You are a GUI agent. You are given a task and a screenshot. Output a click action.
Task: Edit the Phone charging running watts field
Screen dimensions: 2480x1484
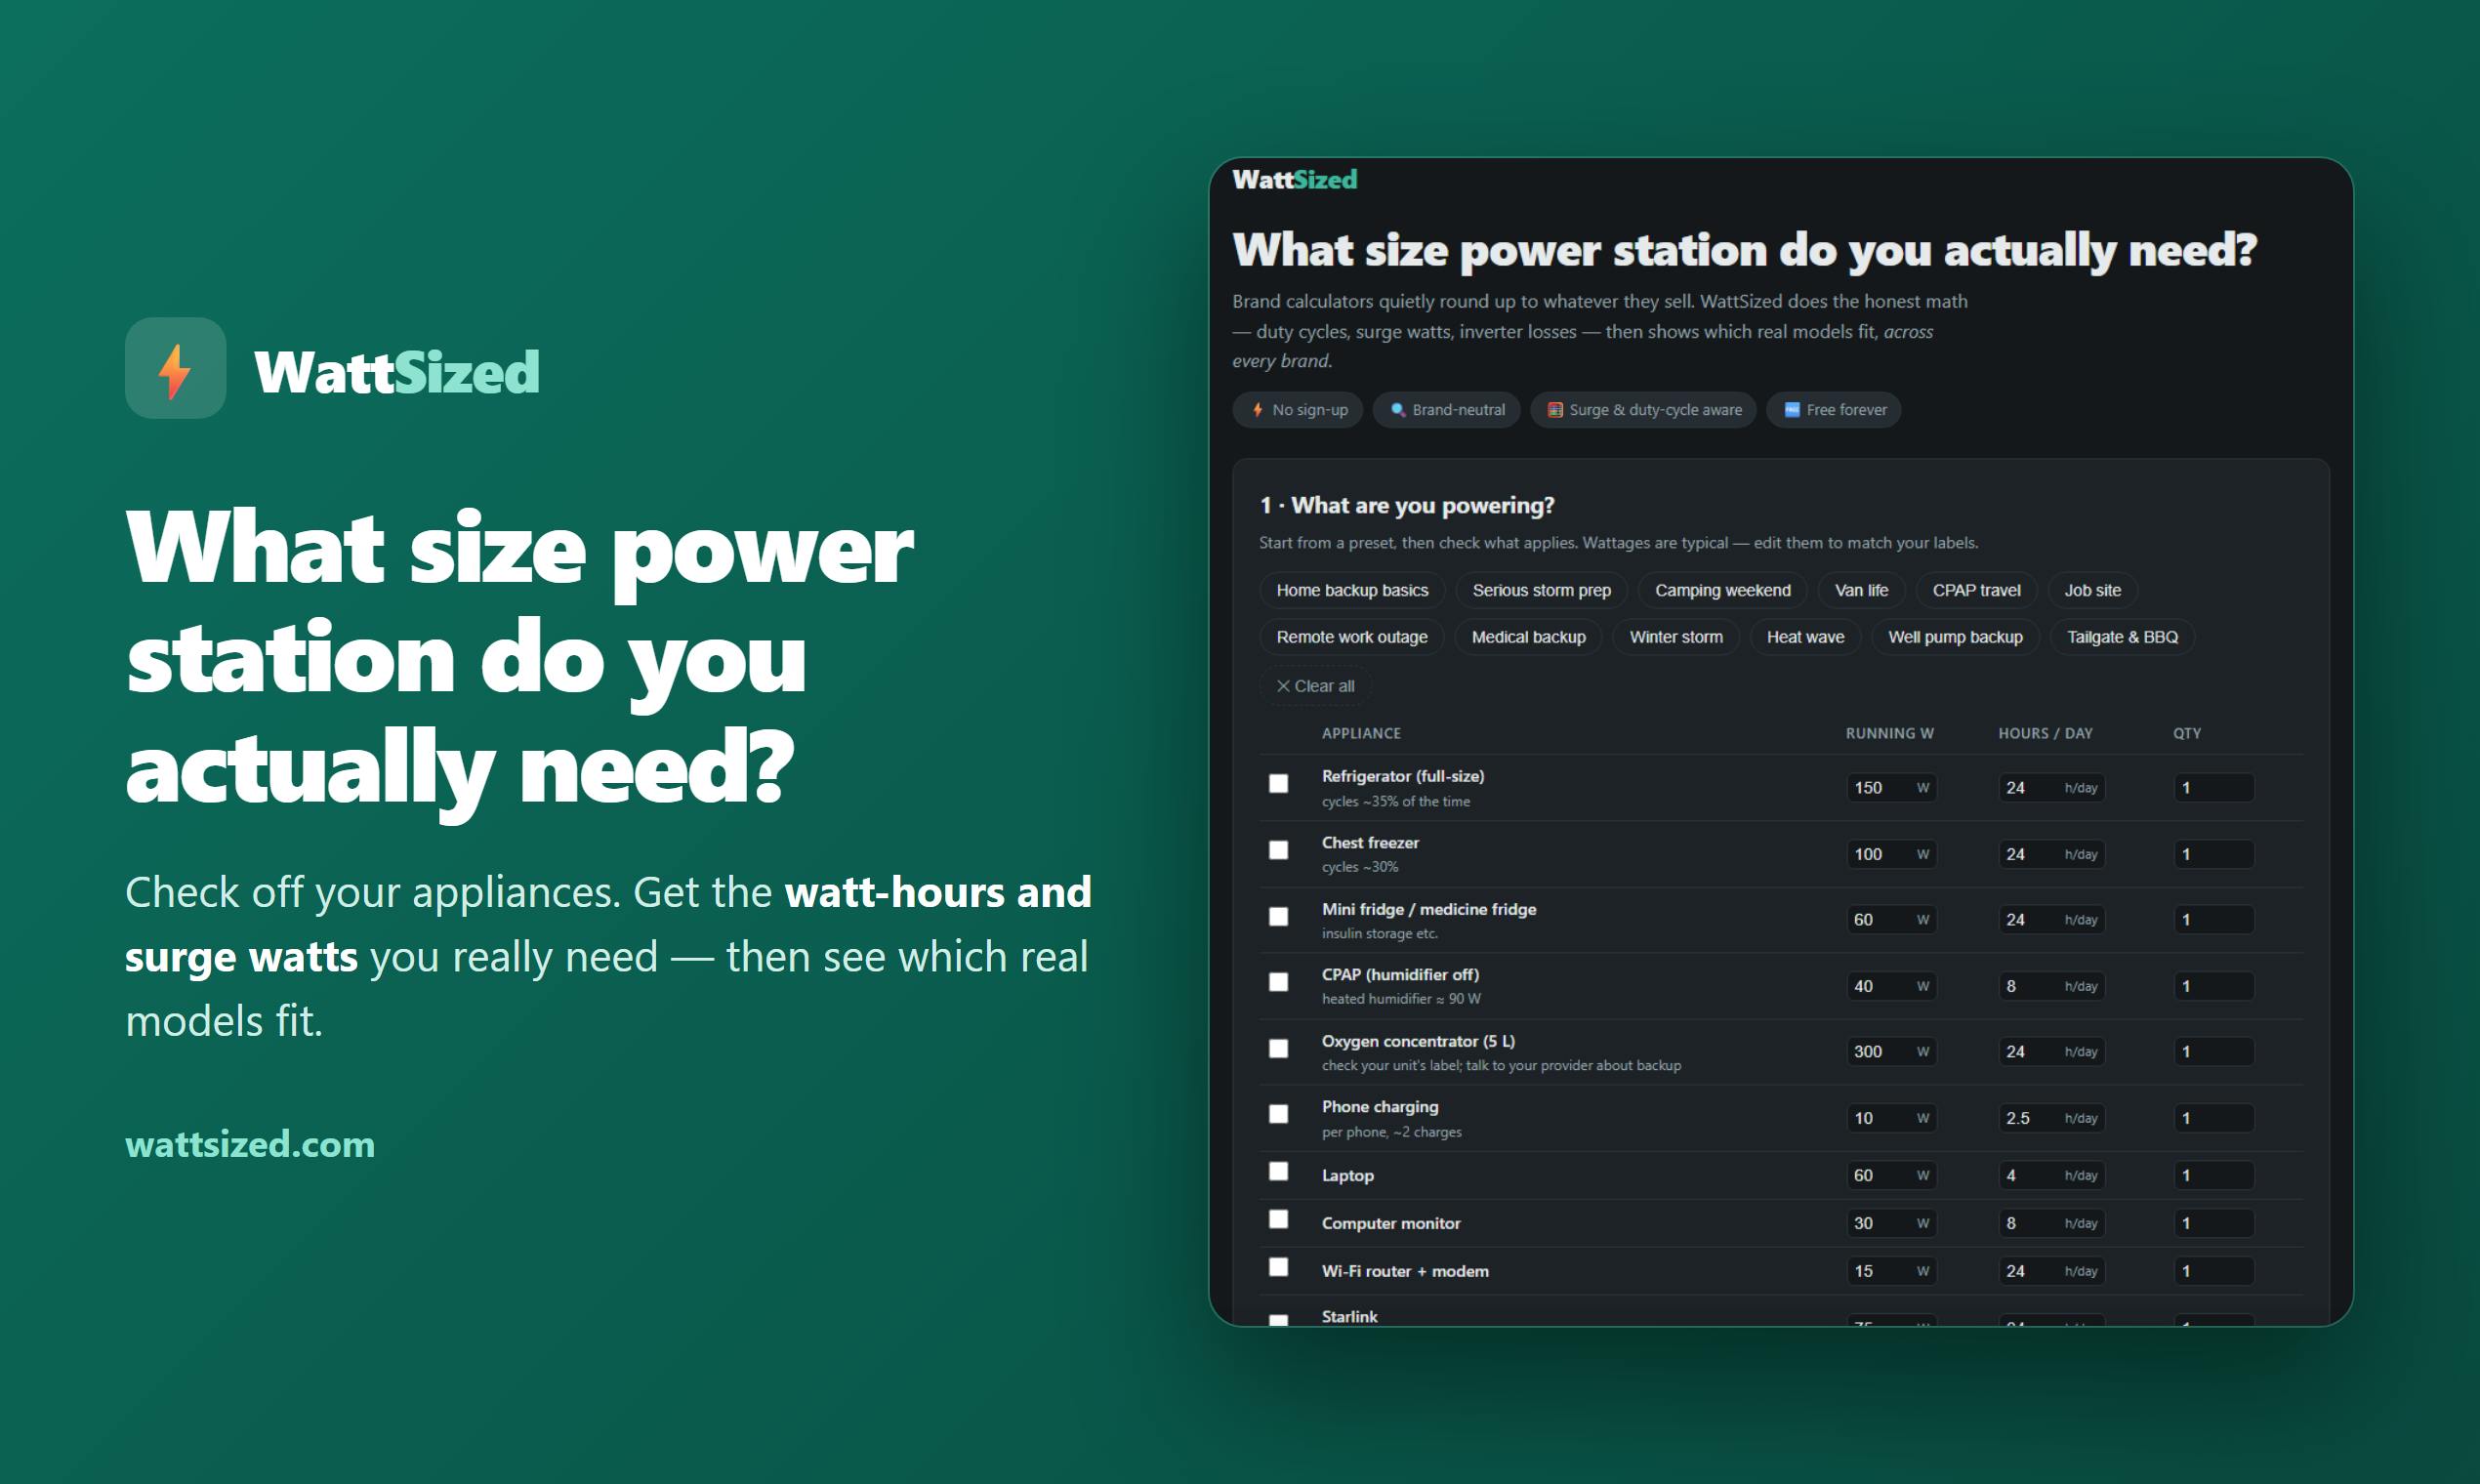(x=1890, y=1118)
